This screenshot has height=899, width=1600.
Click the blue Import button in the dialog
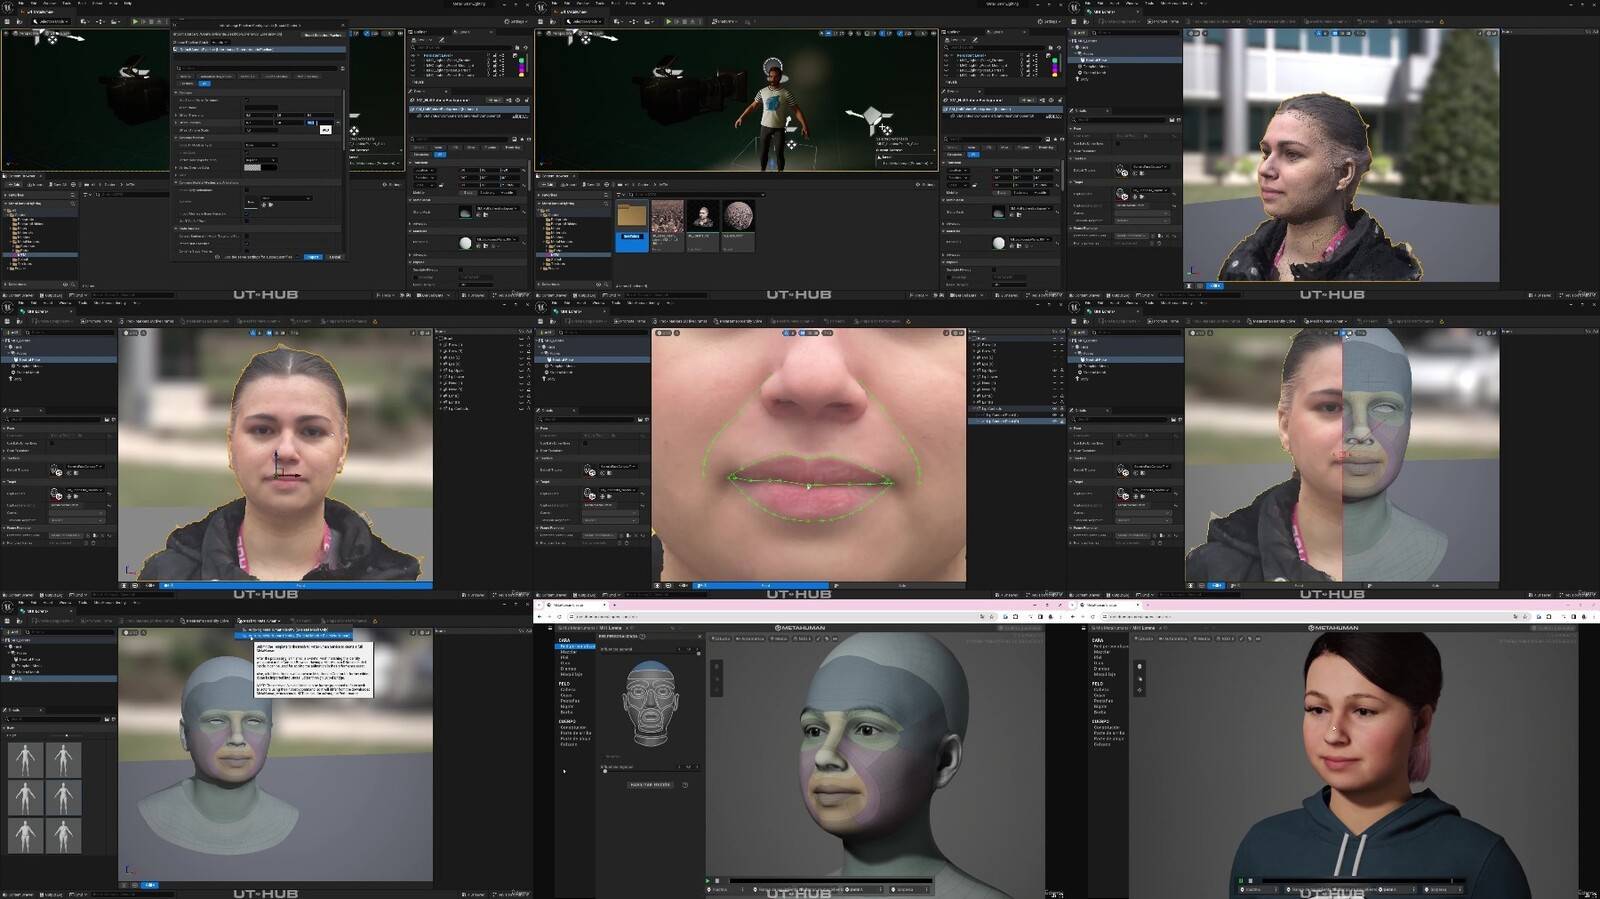click(x=313, y=257)
